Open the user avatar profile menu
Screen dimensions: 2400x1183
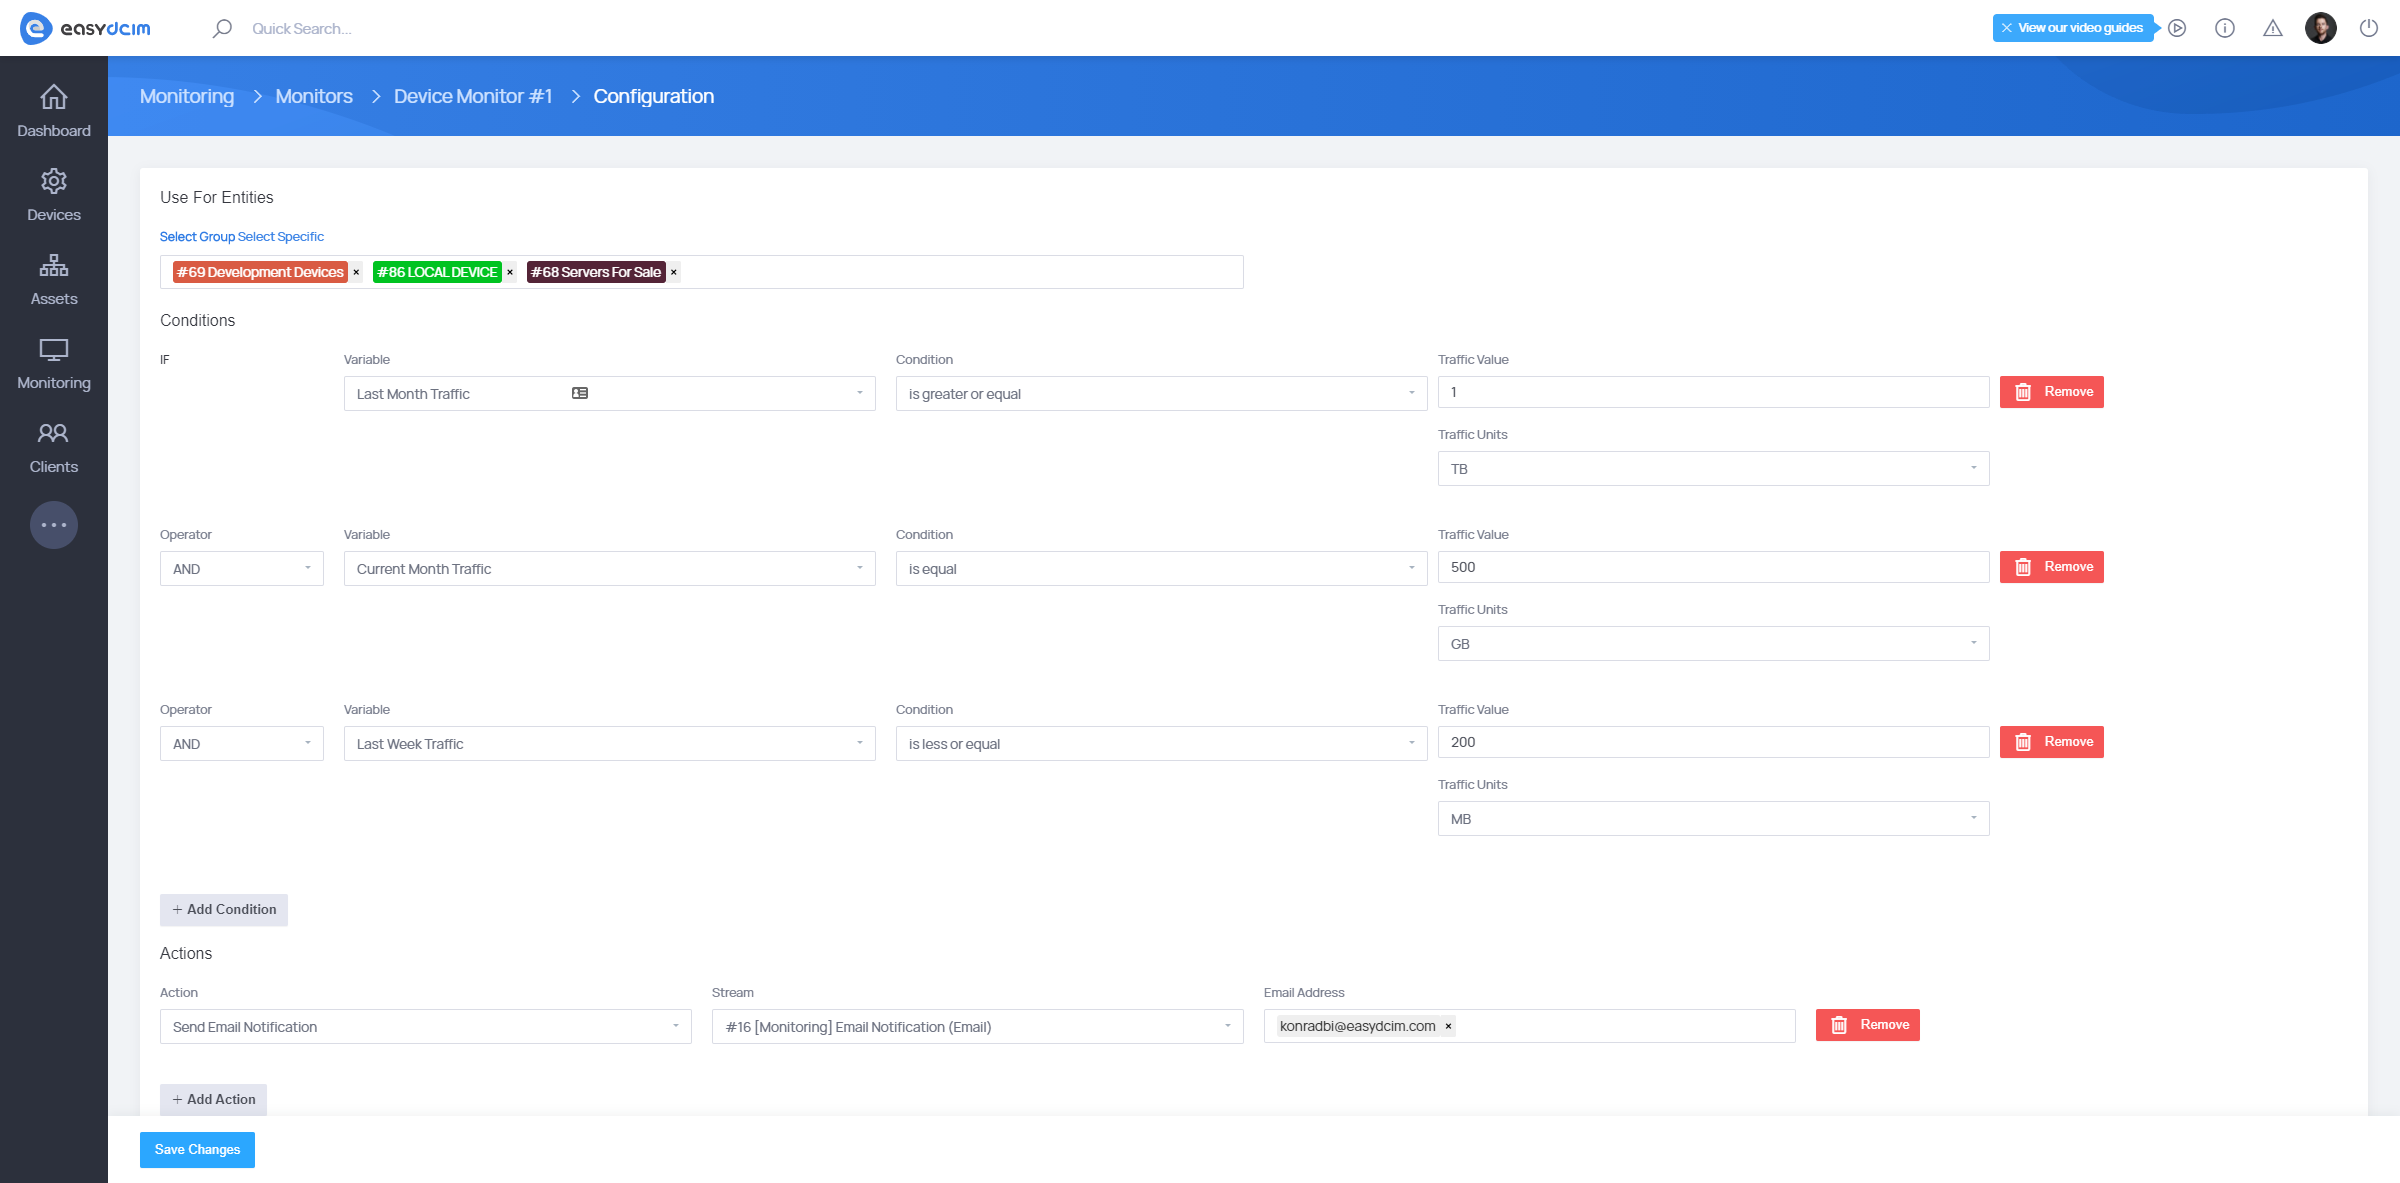pos(2321,28)
